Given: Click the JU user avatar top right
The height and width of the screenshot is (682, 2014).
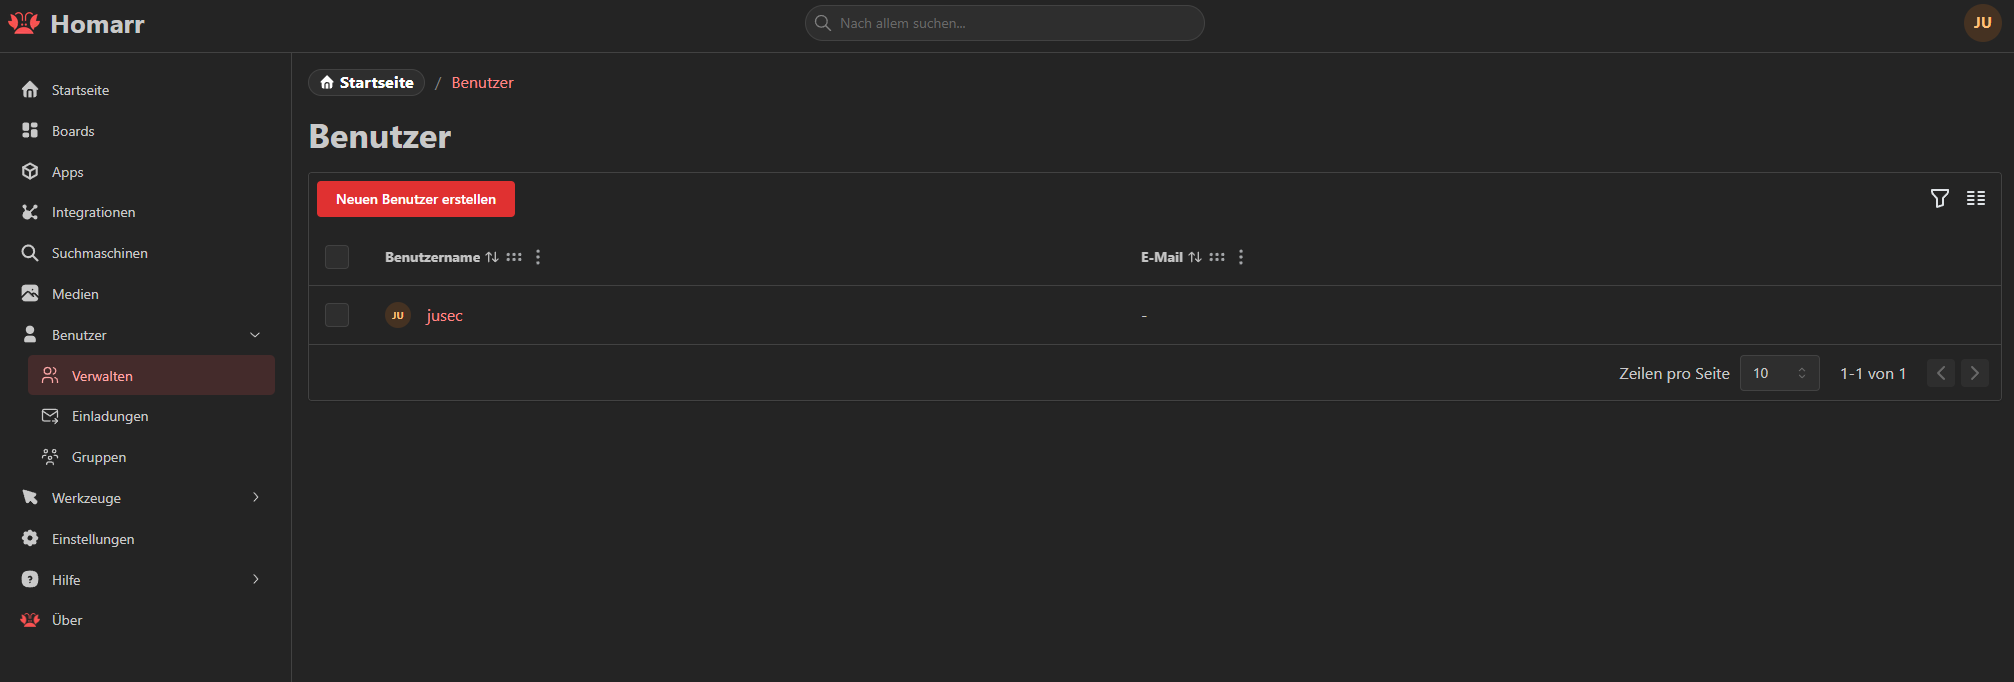Looking at the screenshot, I should pyautogui.click(x=1982, y=23).
